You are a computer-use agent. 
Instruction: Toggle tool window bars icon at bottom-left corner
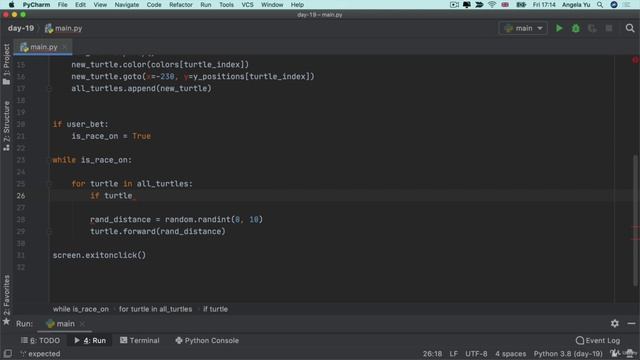click(7, 353)
